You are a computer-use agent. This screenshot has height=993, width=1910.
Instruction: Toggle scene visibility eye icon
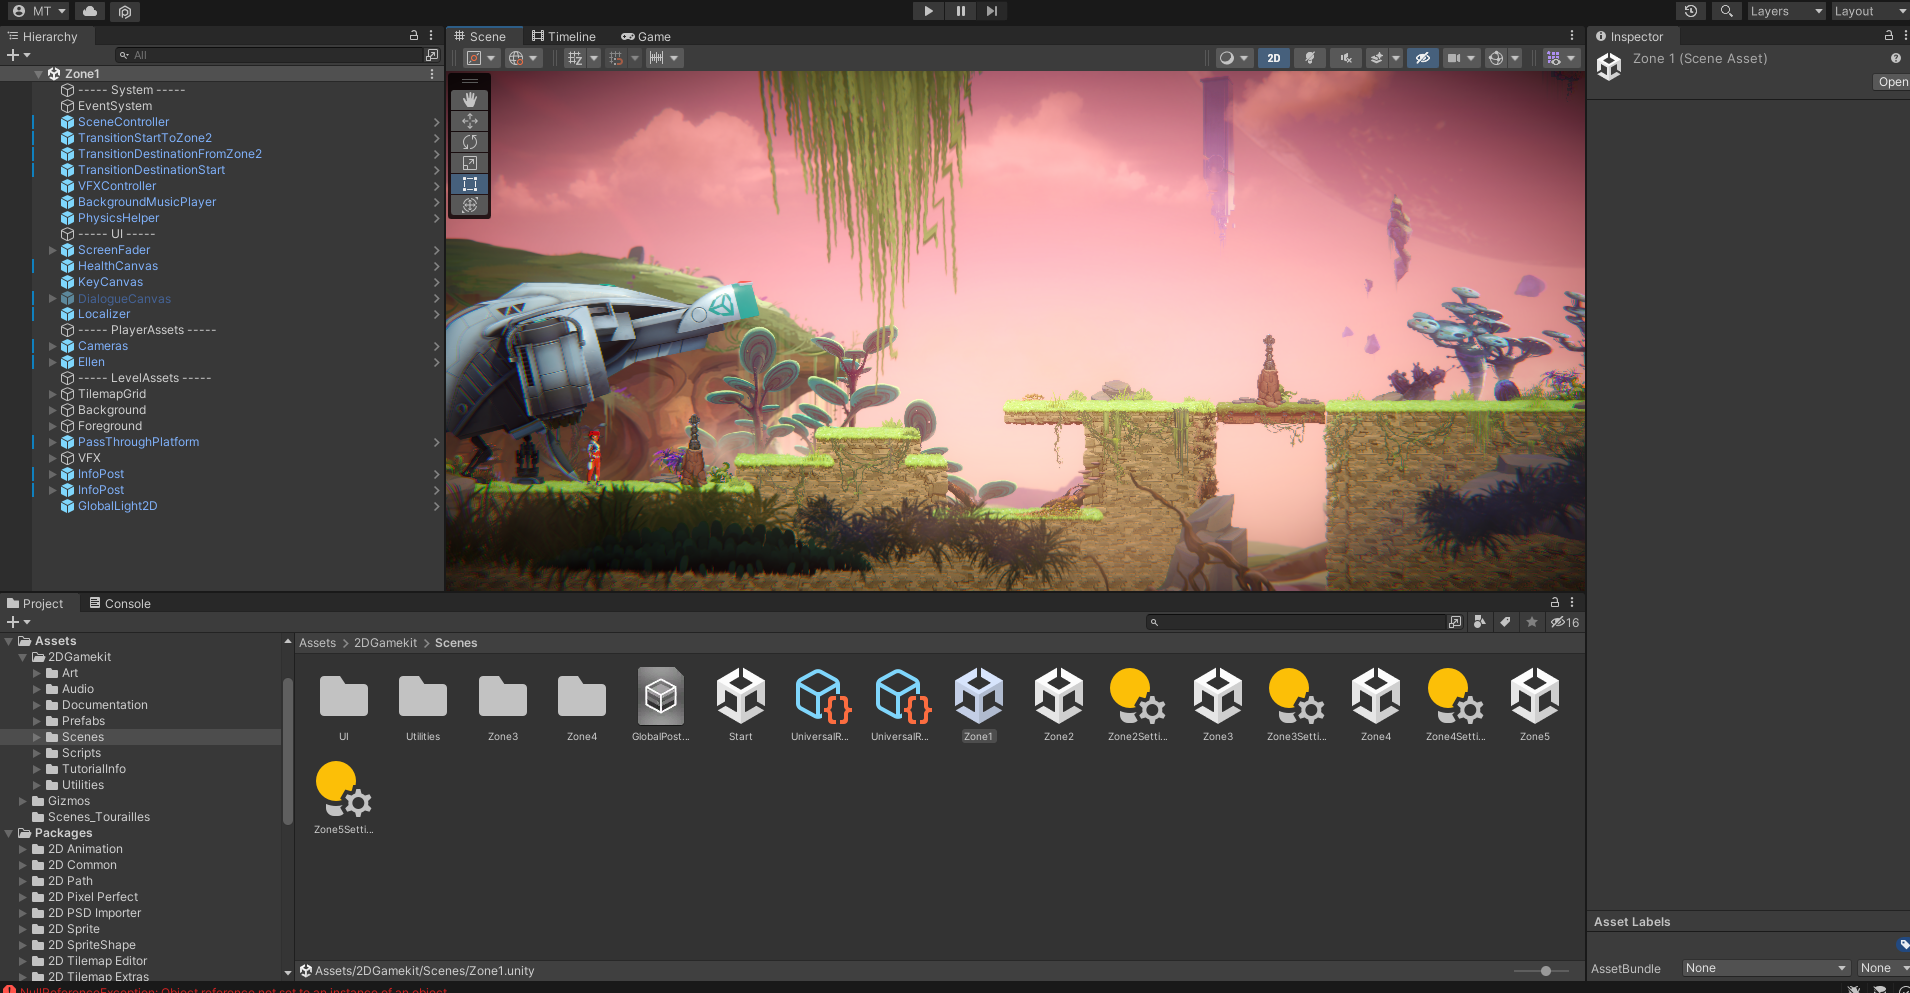(x=1423, y=58)
